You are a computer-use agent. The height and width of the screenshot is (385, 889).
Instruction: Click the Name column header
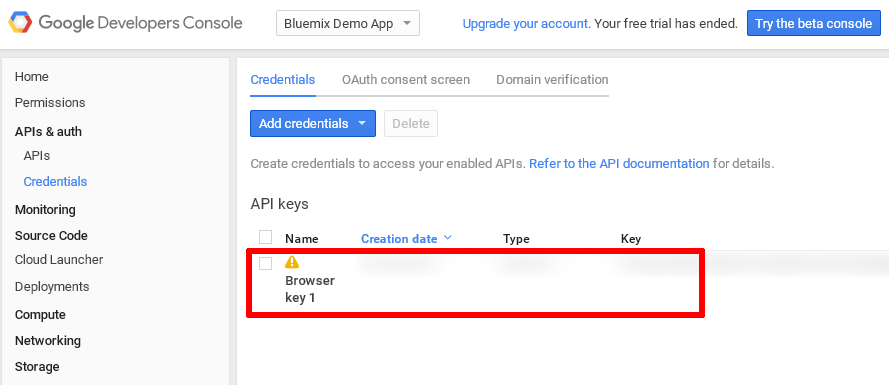pyautogui.click(x=302, y=239)
